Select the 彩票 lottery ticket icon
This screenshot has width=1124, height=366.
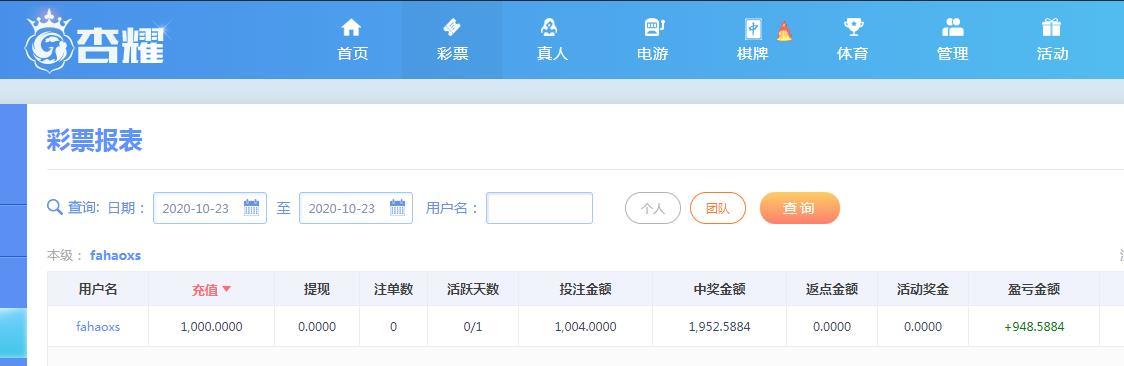tap(452, 28)
